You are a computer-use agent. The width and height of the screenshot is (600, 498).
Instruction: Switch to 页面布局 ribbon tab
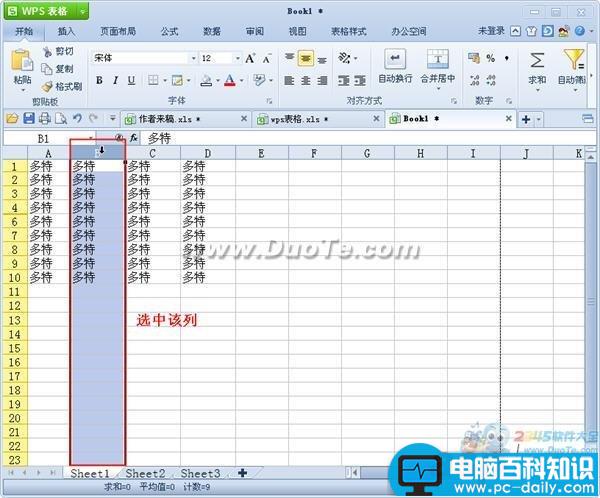(118, 31)
